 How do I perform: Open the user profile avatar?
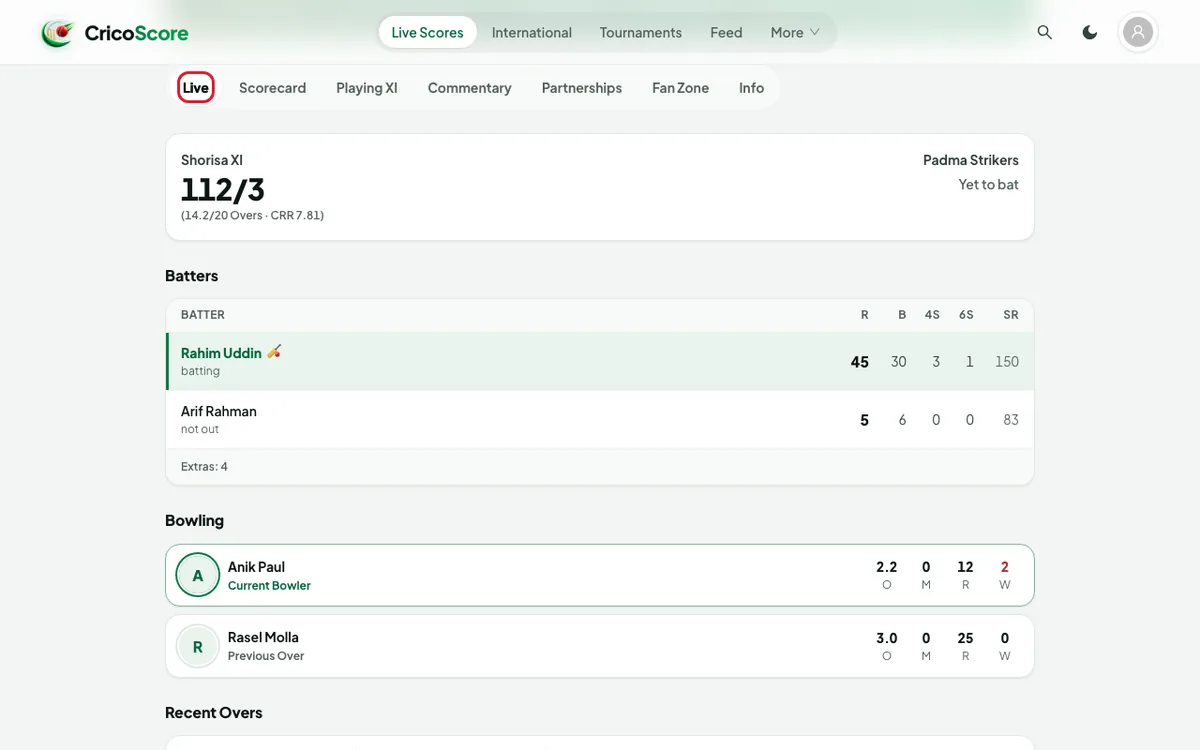pos(1138,33)
